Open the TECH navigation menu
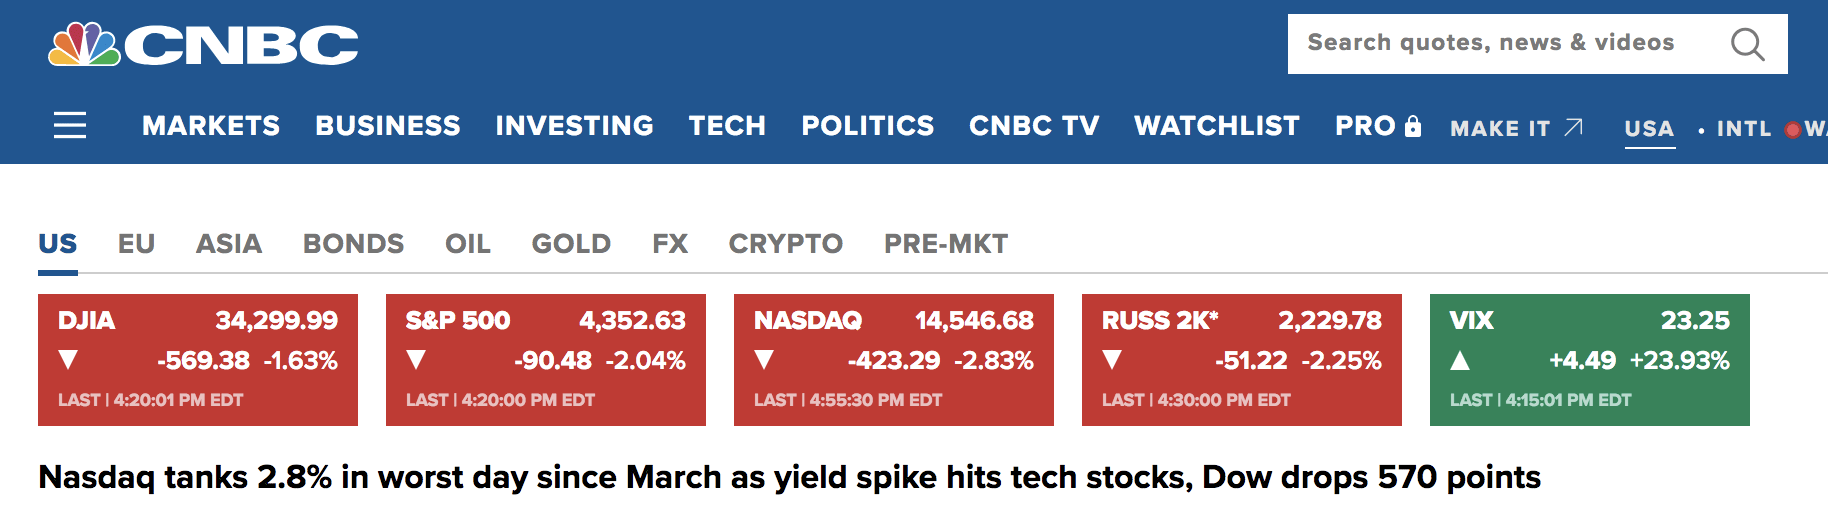 click(x=727, y=125)
